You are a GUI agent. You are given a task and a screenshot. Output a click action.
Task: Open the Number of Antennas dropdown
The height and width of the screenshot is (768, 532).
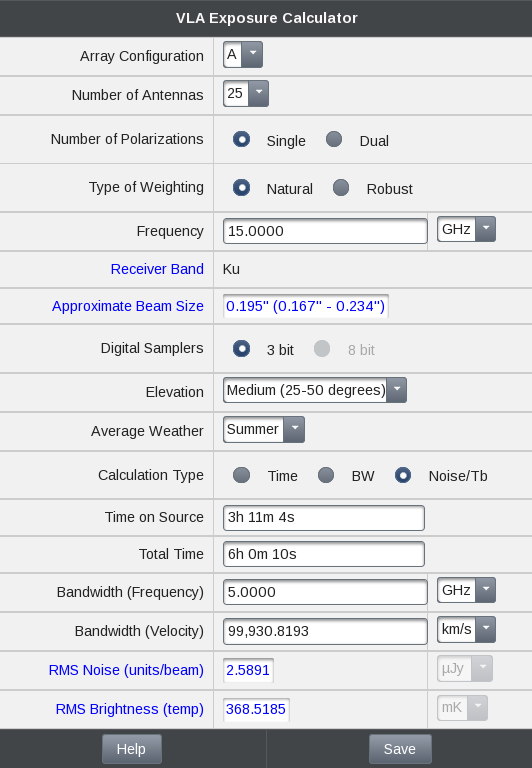click(246, 94)
